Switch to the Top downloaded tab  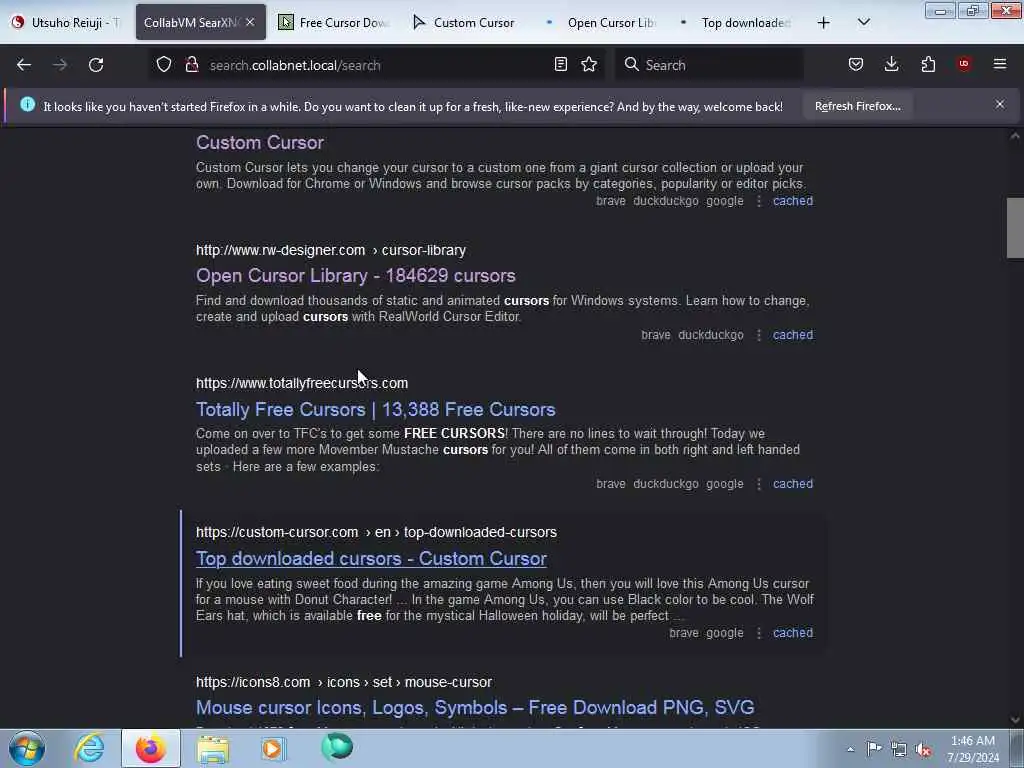click(735, 22)
